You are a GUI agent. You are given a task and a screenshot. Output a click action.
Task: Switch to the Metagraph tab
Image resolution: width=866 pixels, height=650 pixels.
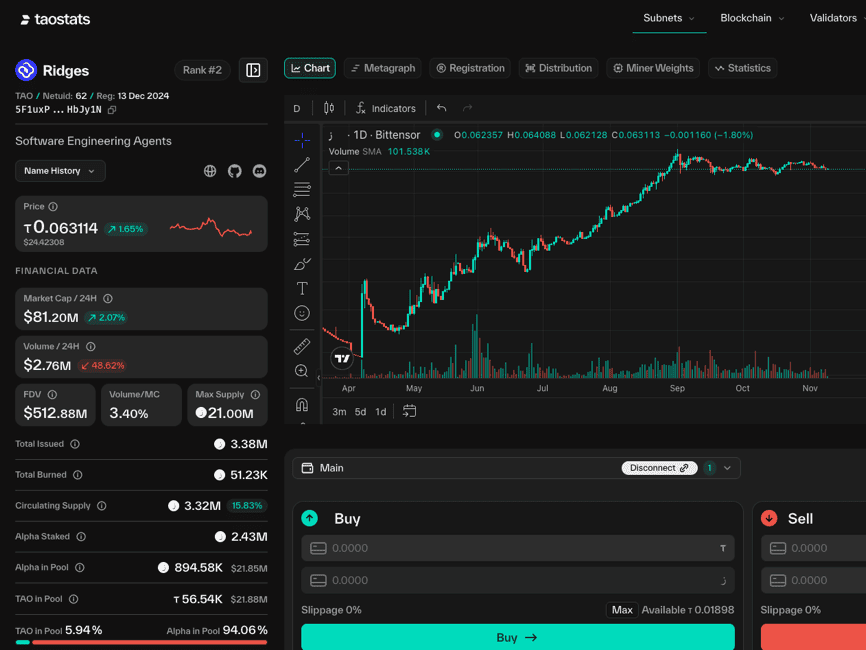[382, 68]
